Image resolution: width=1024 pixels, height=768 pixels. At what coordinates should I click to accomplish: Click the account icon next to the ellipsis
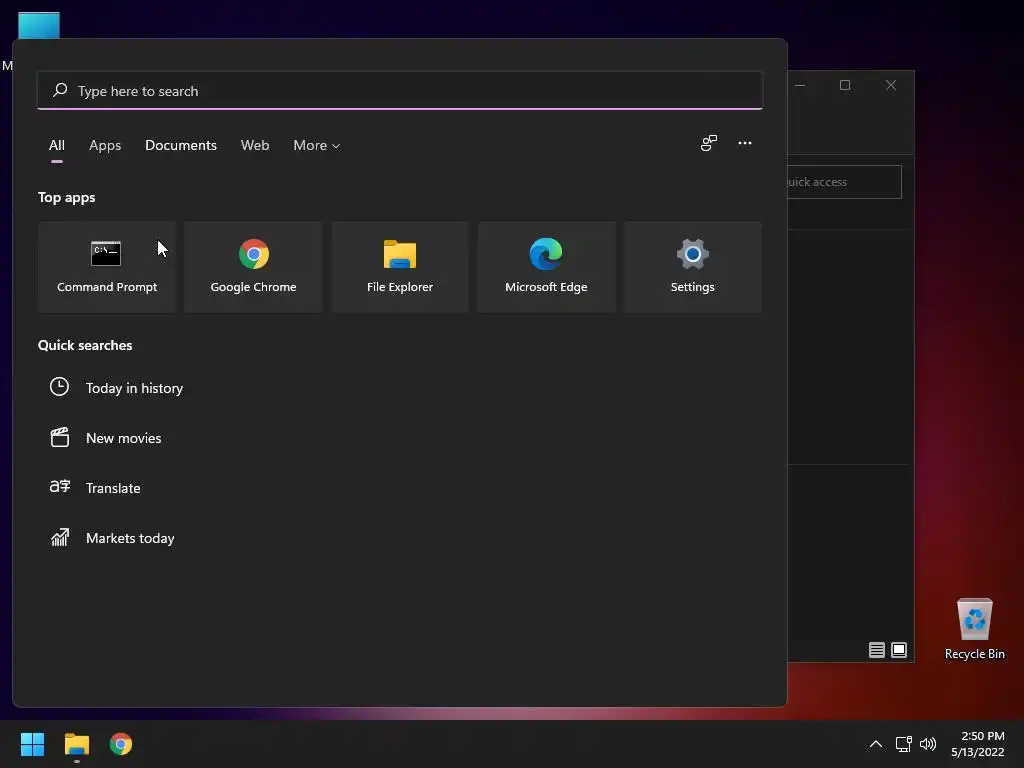(709, 143)
